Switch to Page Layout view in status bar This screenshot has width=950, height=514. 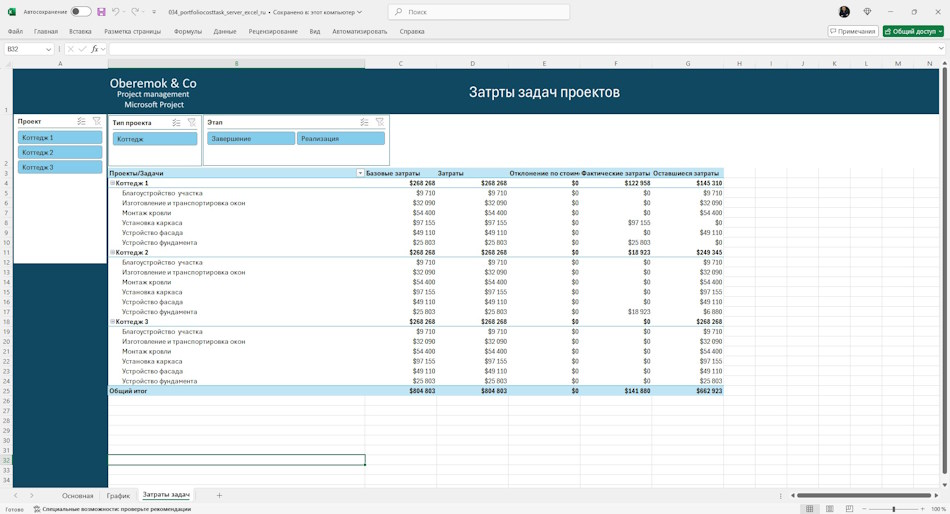point(829,509)
